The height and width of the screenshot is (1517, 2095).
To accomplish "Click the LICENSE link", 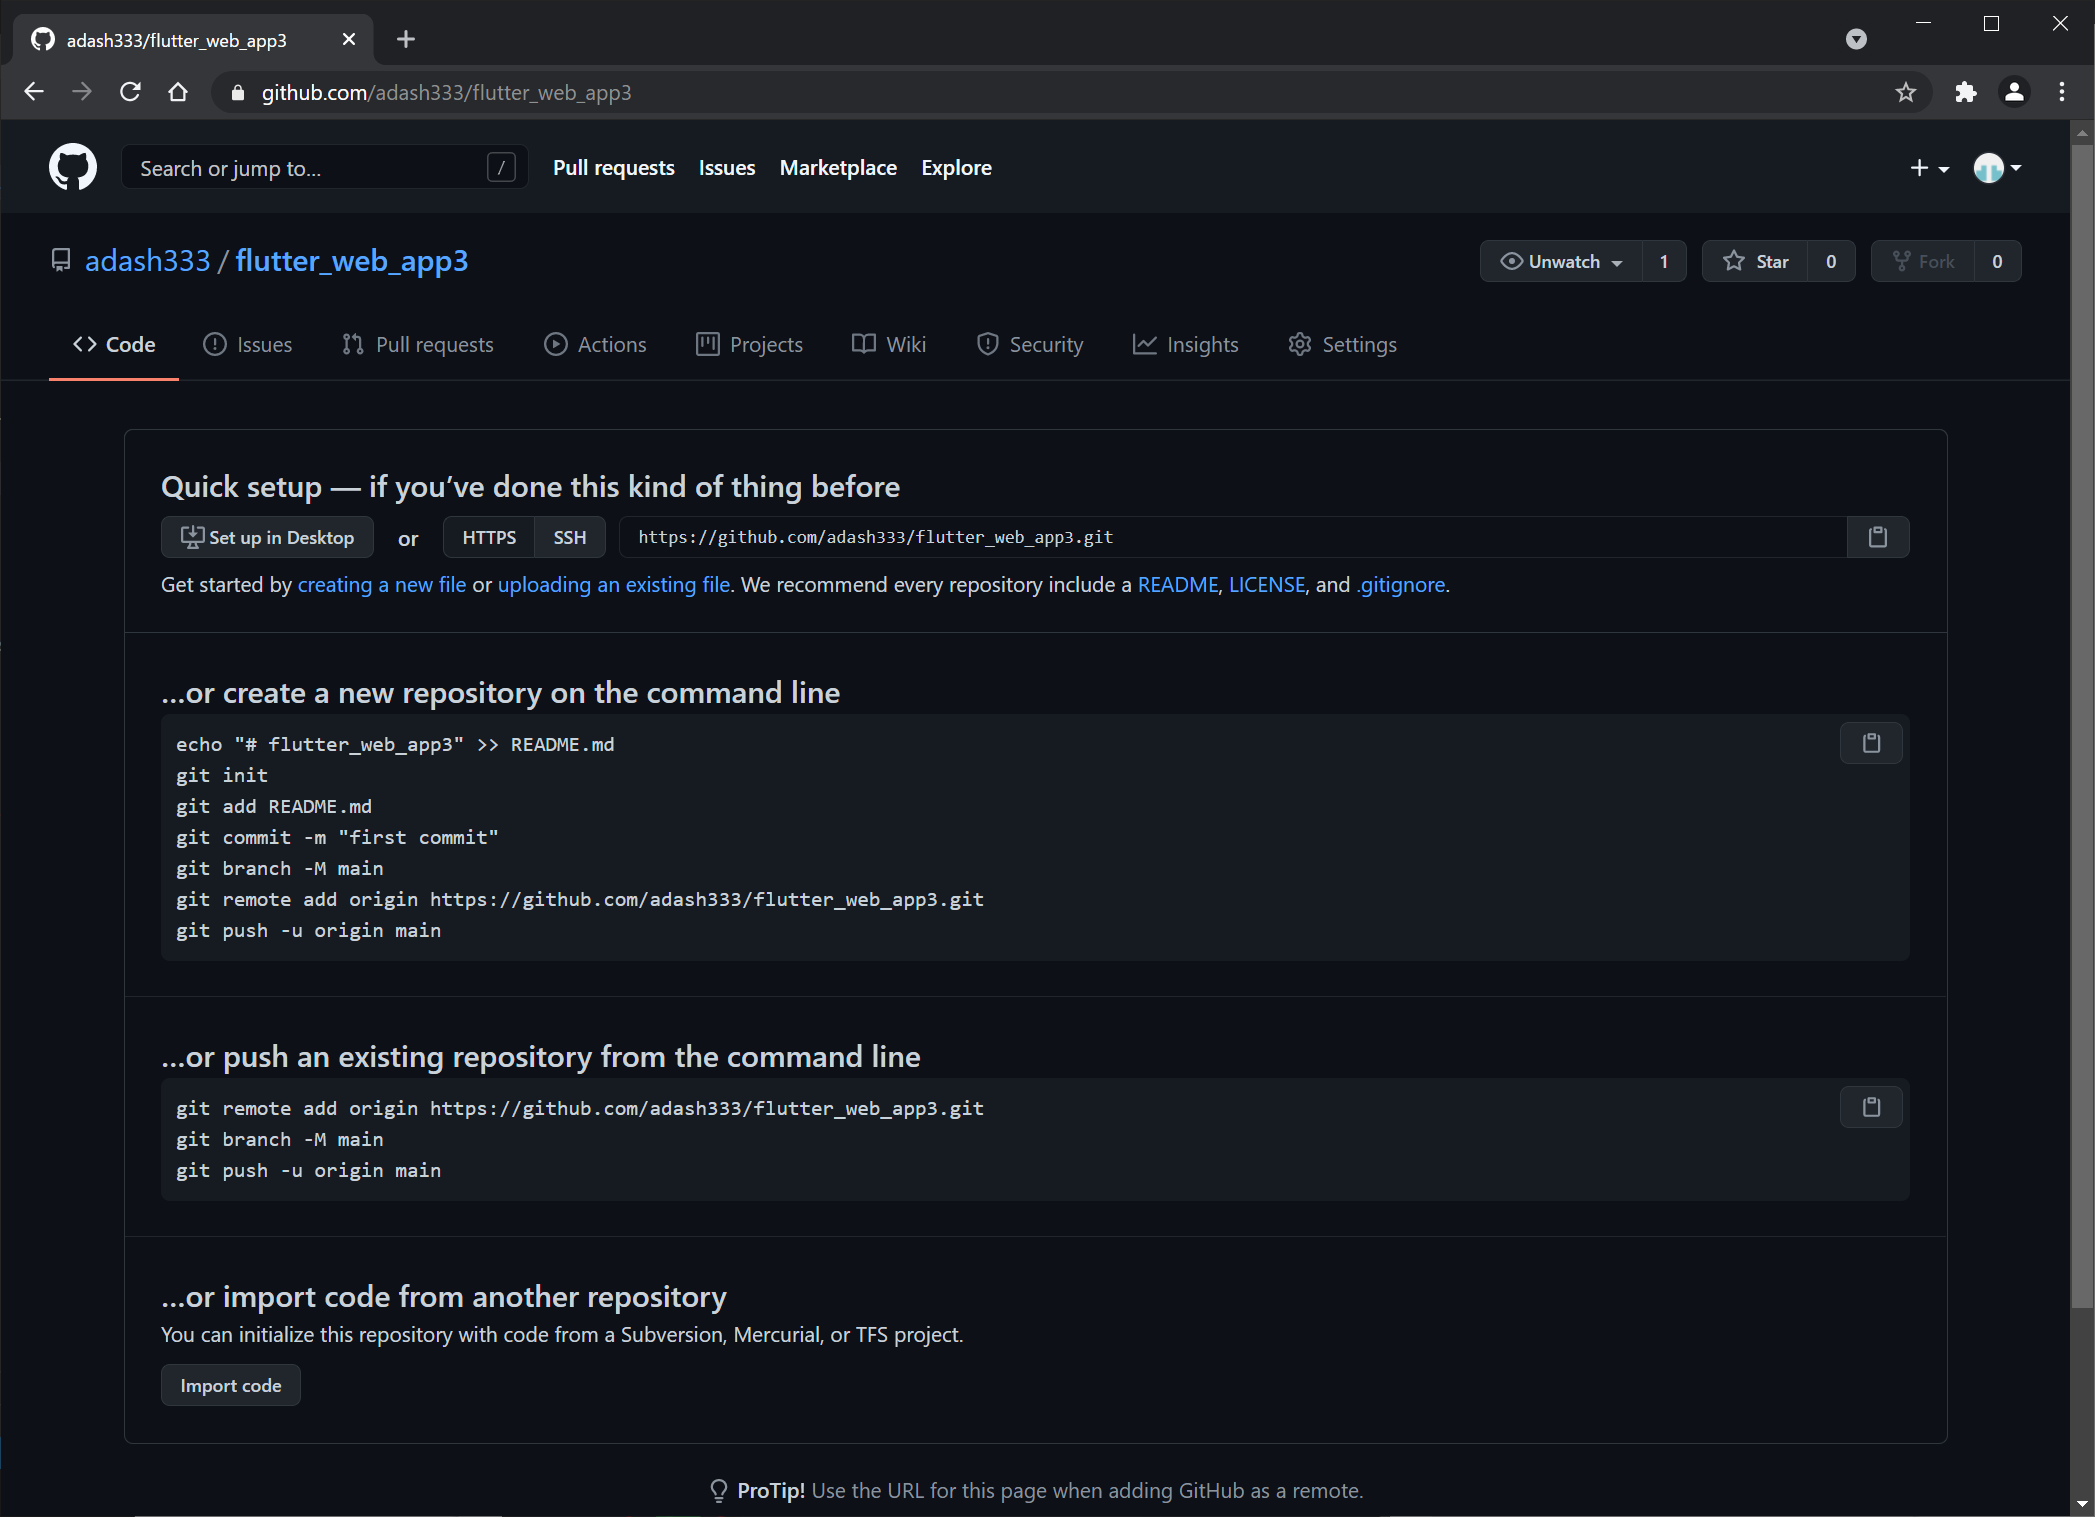I will pyautogui.click(x=1267, y=585).
